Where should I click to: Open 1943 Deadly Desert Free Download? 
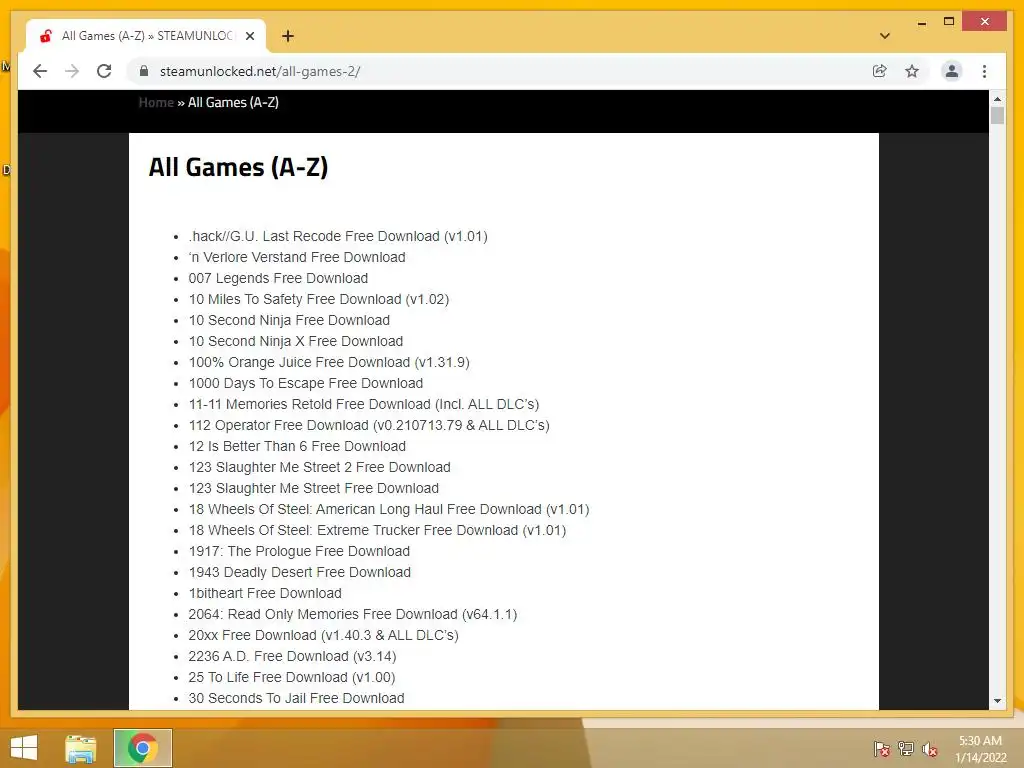pyautogui.click(x=300, y=572)
